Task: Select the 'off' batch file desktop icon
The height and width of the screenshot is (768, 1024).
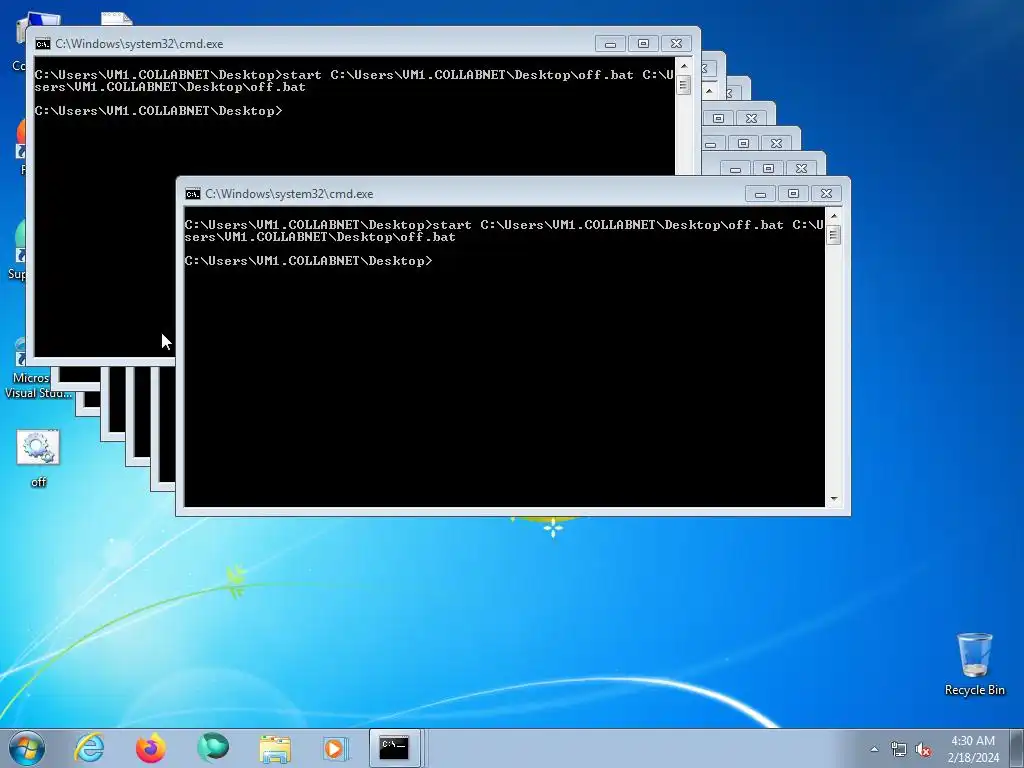Action: tap(39, 458)
